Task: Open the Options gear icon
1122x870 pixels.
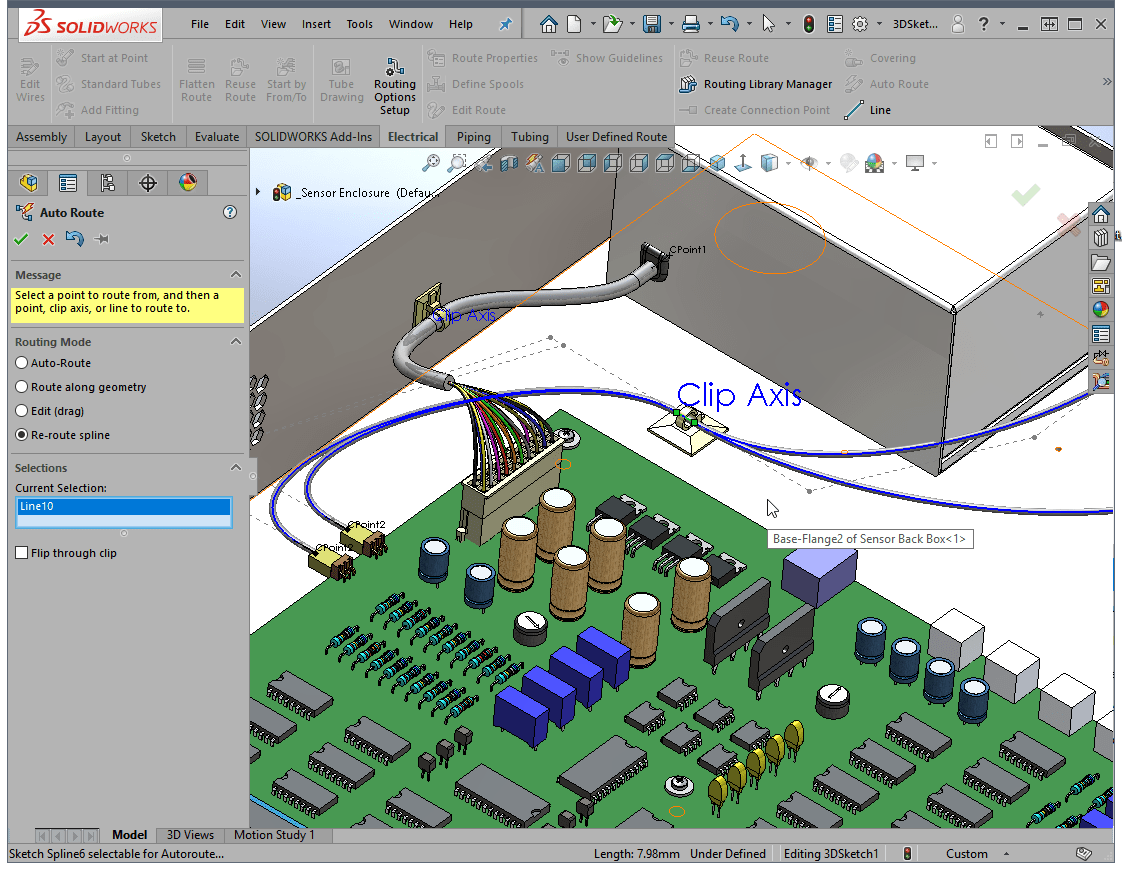Action: [860, 24]
